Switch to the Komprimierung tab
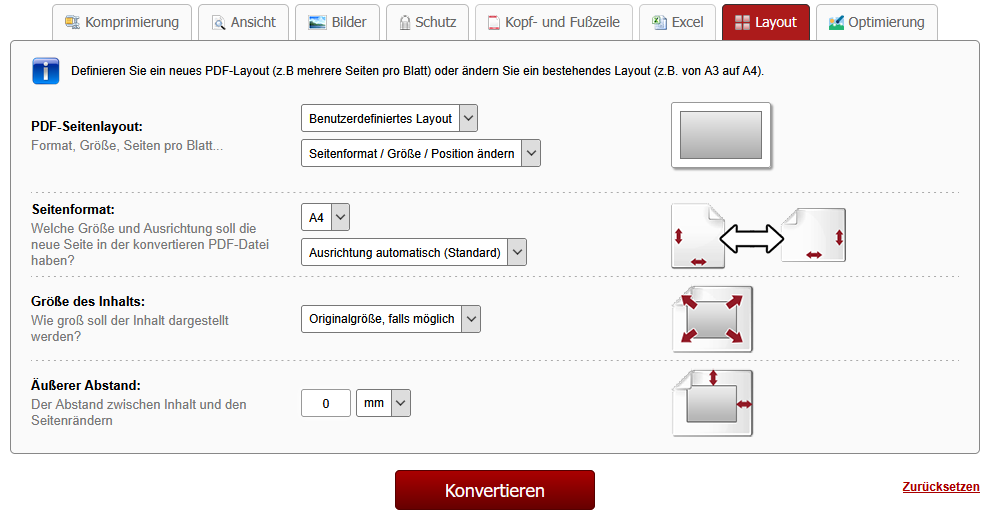The image size is (988, 519). (120, 22)
